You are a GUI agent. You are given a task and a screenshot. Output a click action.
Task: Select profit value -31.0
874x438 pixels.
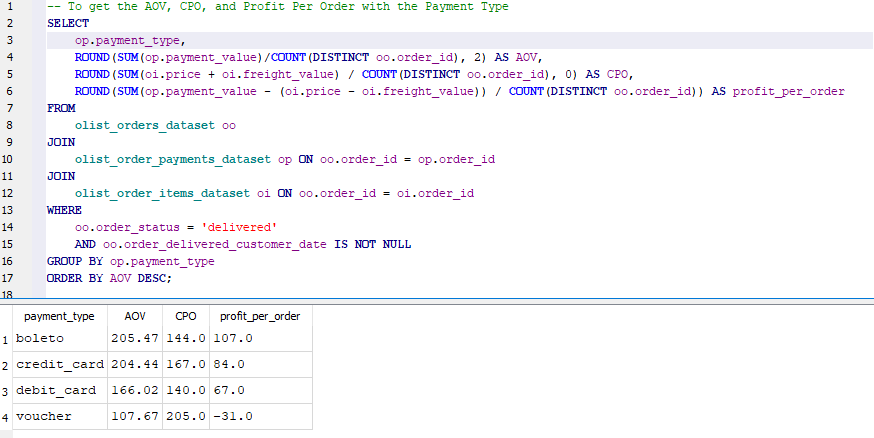tap(260, 416)
